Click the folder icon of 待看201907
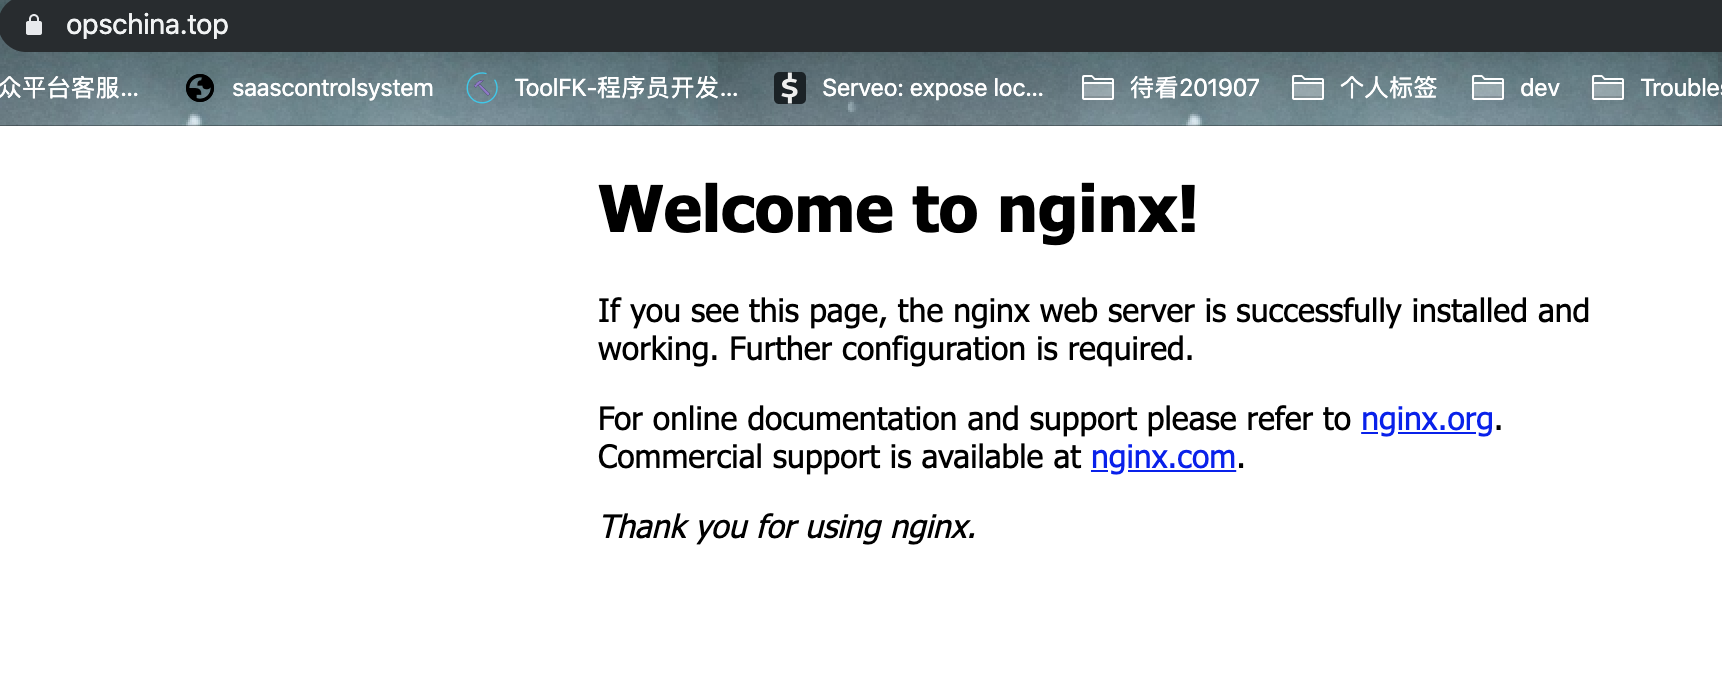 click(1098, 88)
